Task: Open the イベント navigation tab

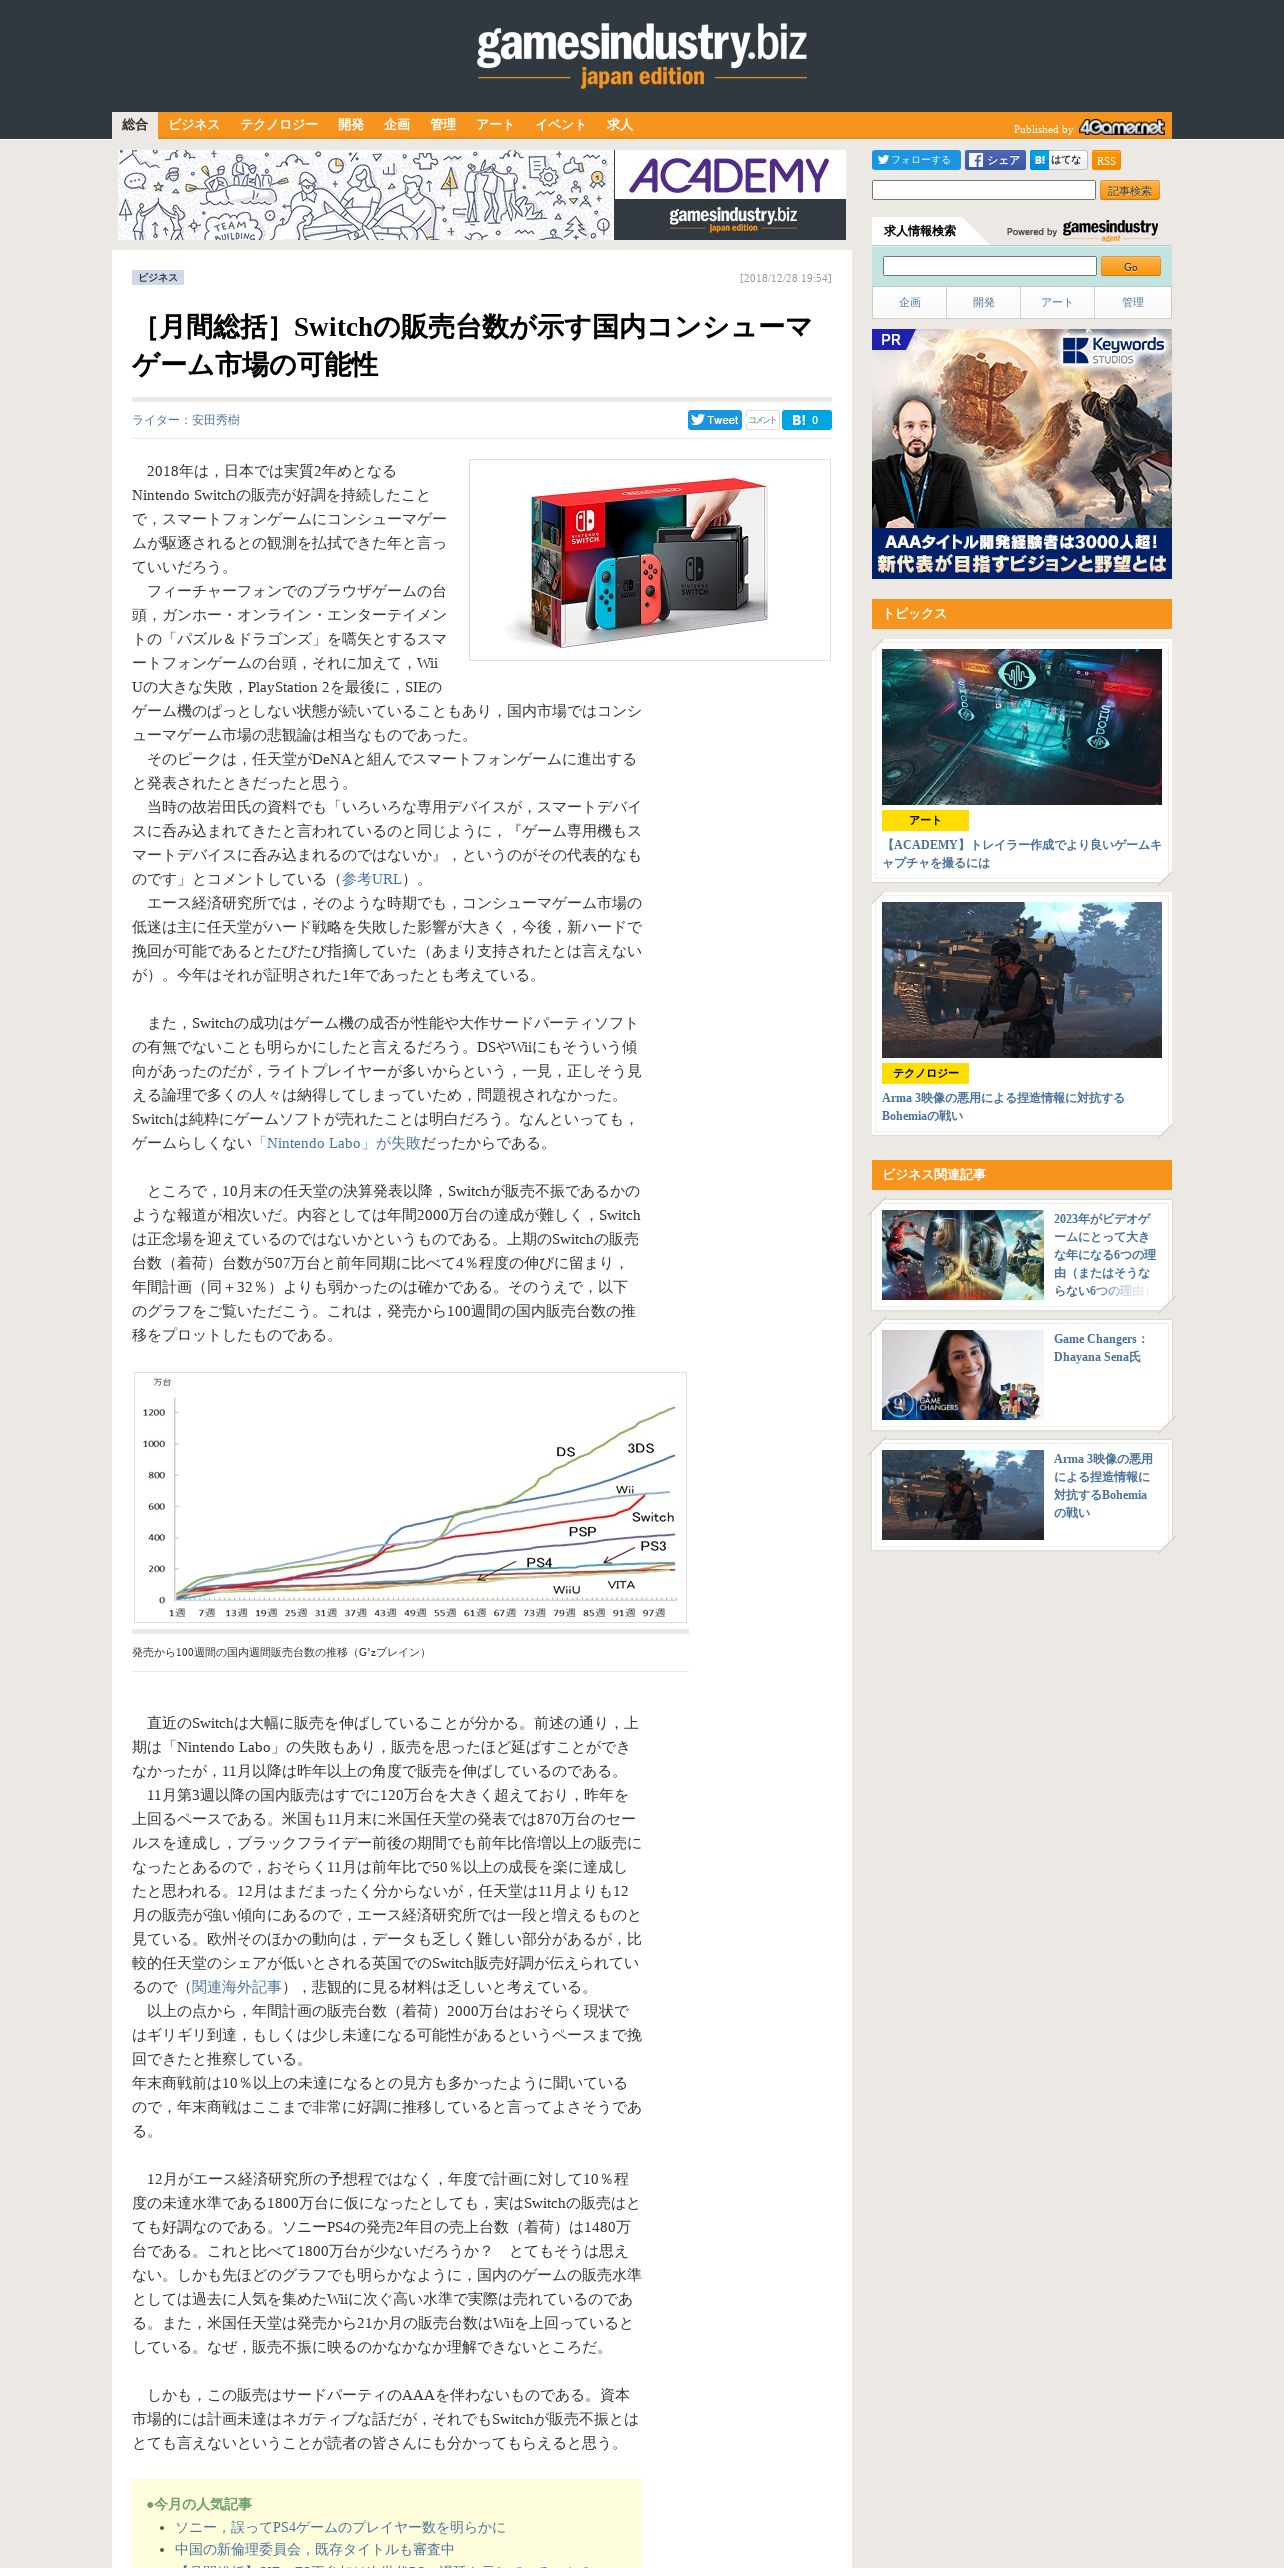Action: 560,125
